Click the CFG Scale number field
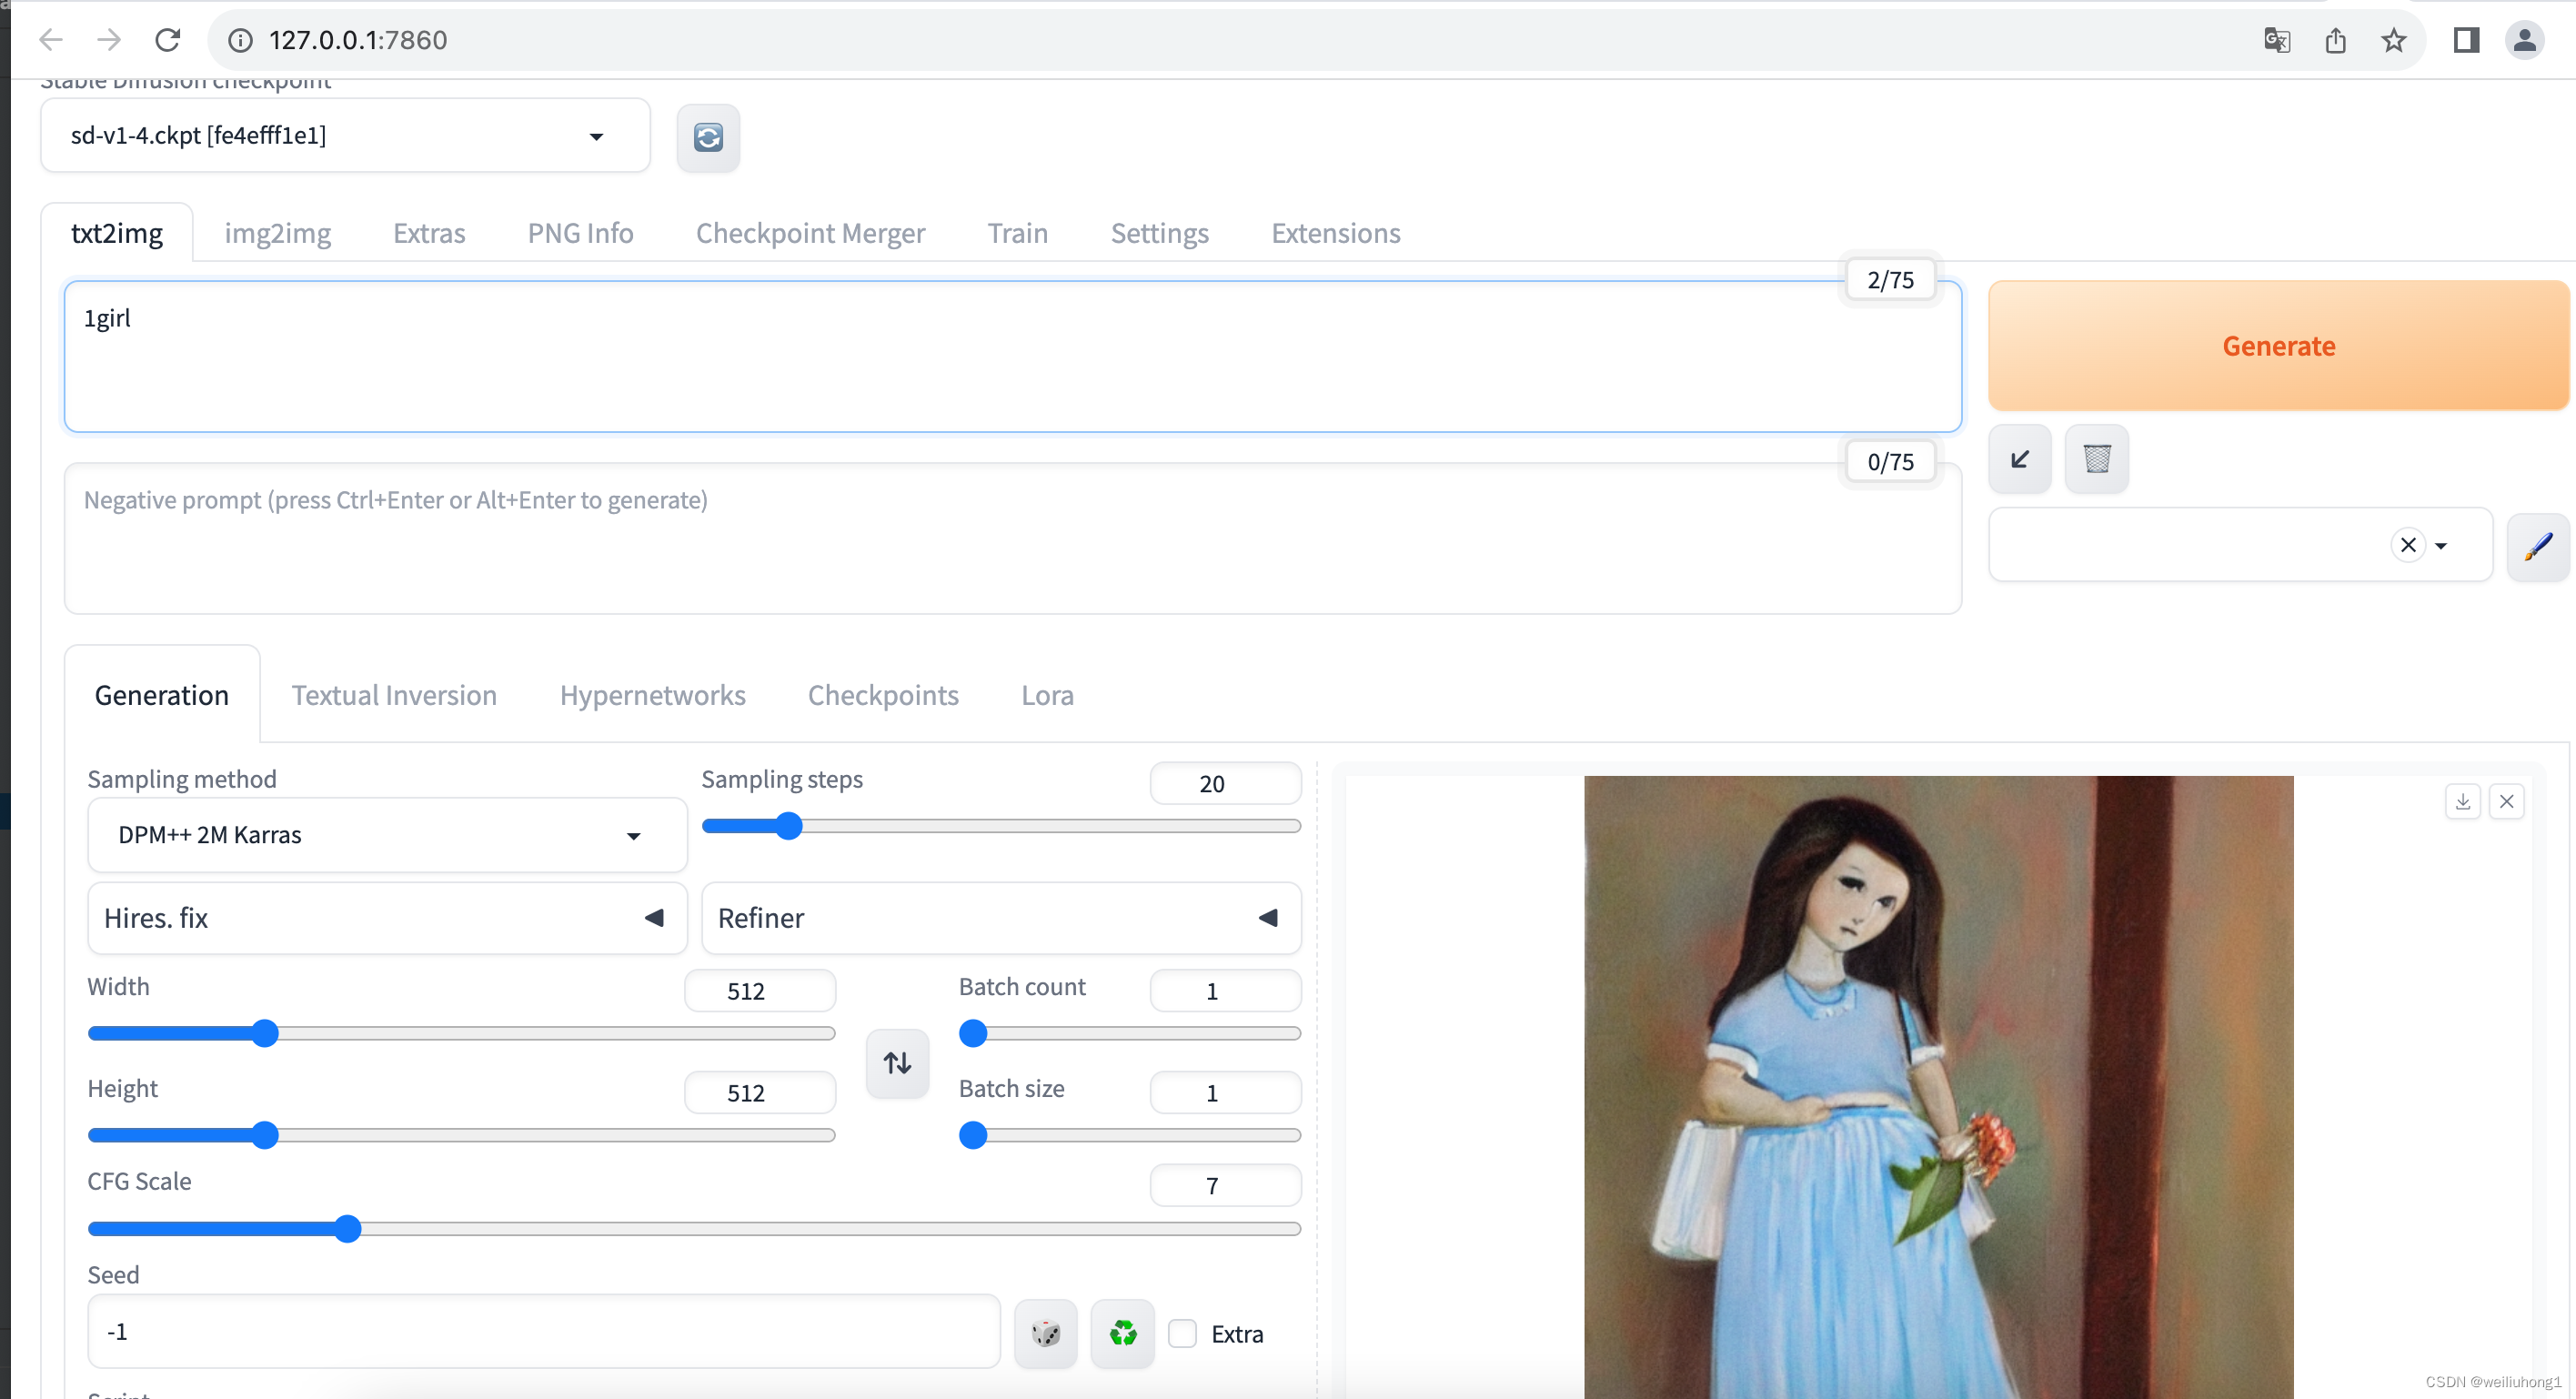 (1226, 1186)
